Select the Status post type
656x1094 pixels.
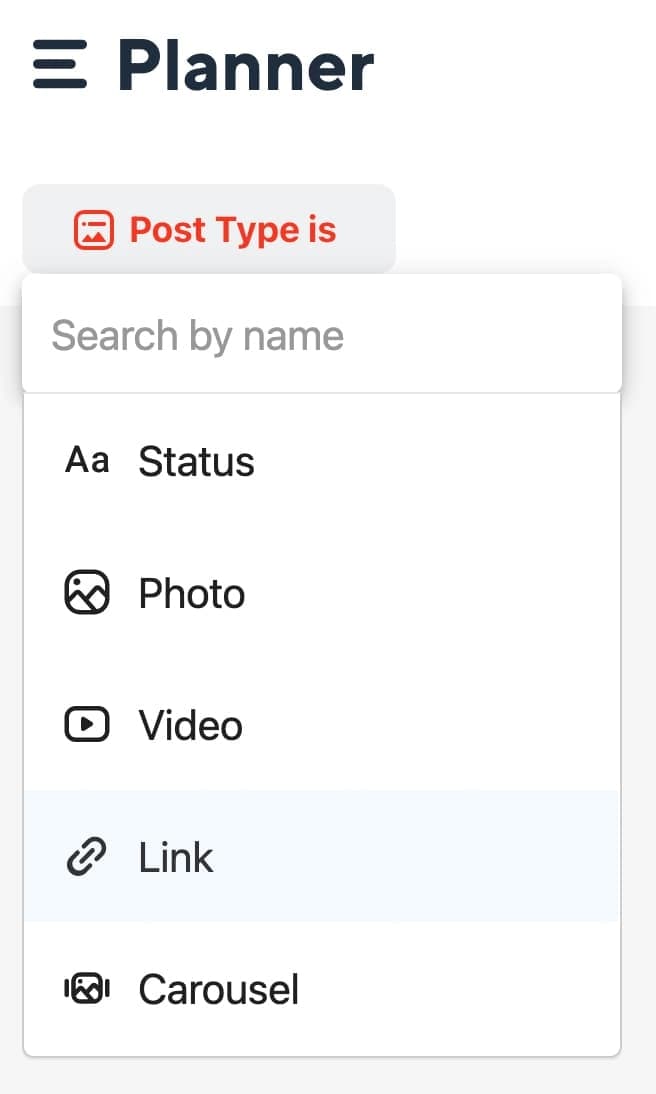point(322,460)
